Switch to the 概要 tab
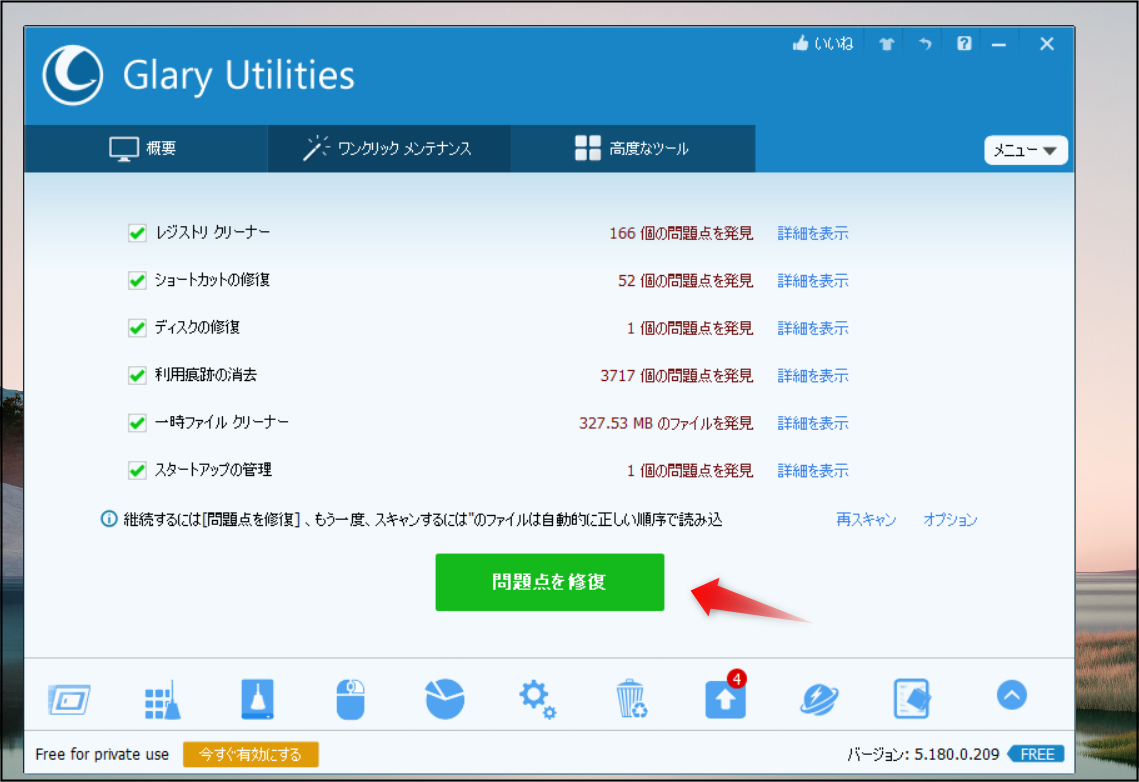Viewport: 1139px width, 782px height. pos(145,148)
